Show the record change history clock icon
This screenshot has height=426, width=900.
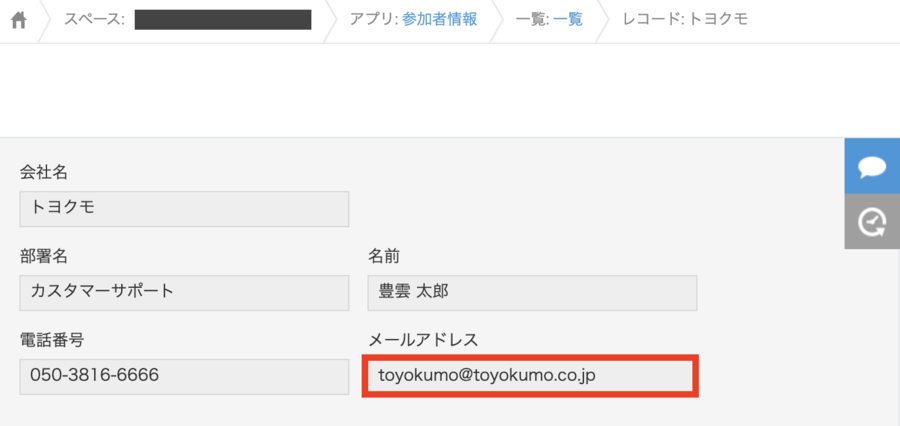pos(872,222)
